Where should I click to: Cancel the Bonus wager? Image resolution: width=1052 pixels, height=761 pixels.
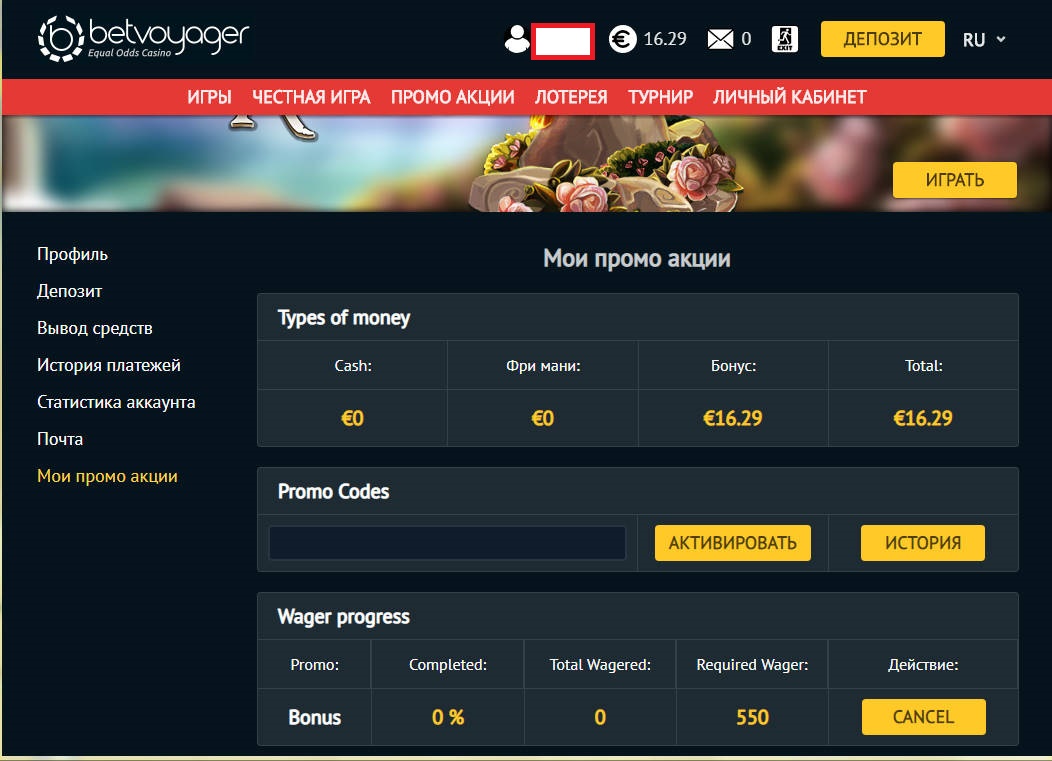click(x=923, y=717)
